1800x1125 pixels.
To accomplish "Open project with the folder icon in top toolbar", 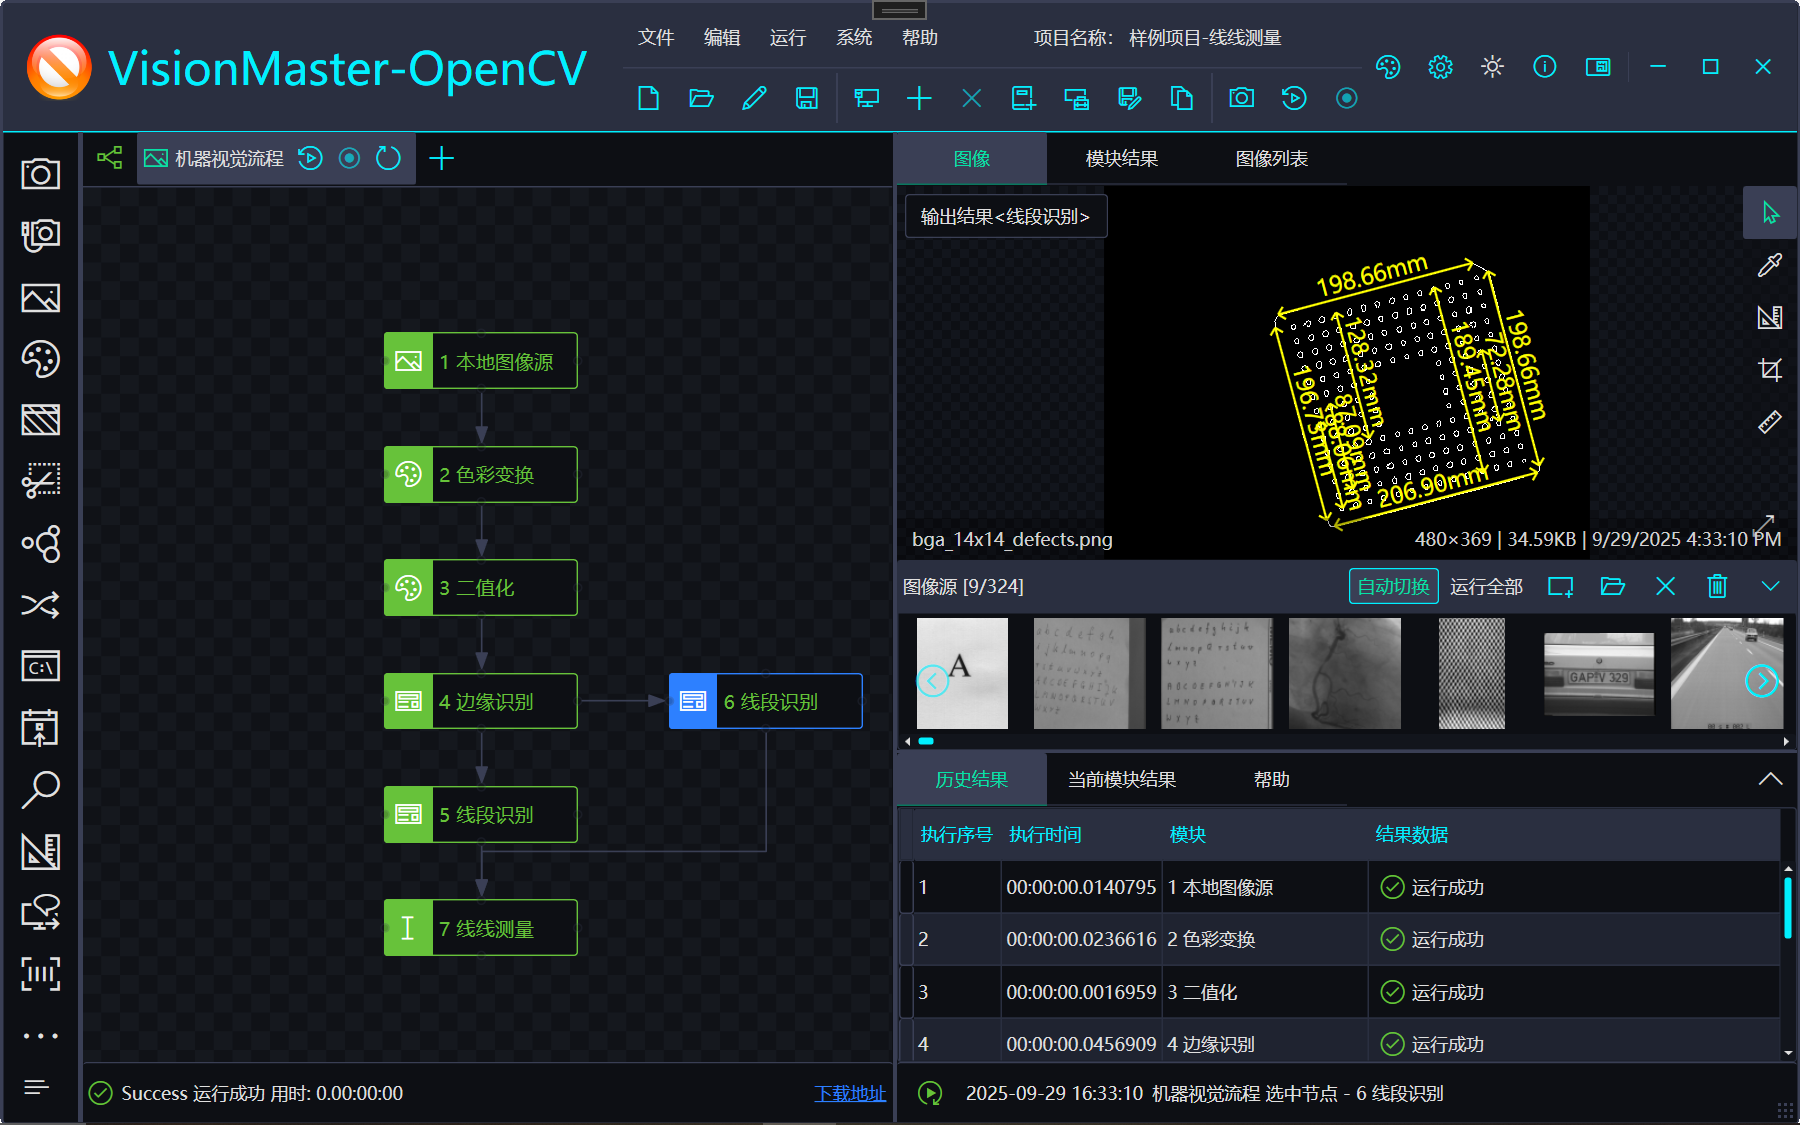I will point(701,98).
